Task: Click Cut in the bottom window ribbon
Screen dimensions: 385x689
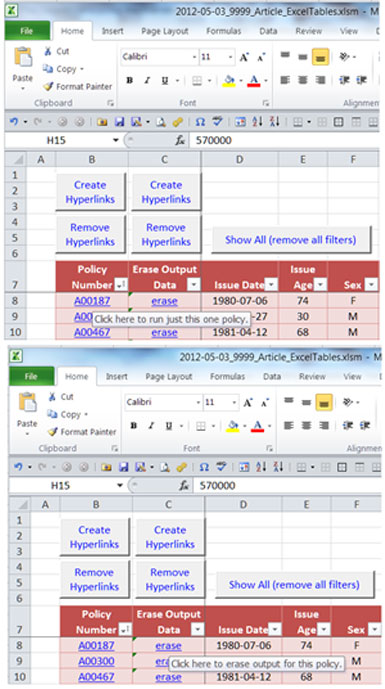Action: pyautogui.click(x=62, y=396)
